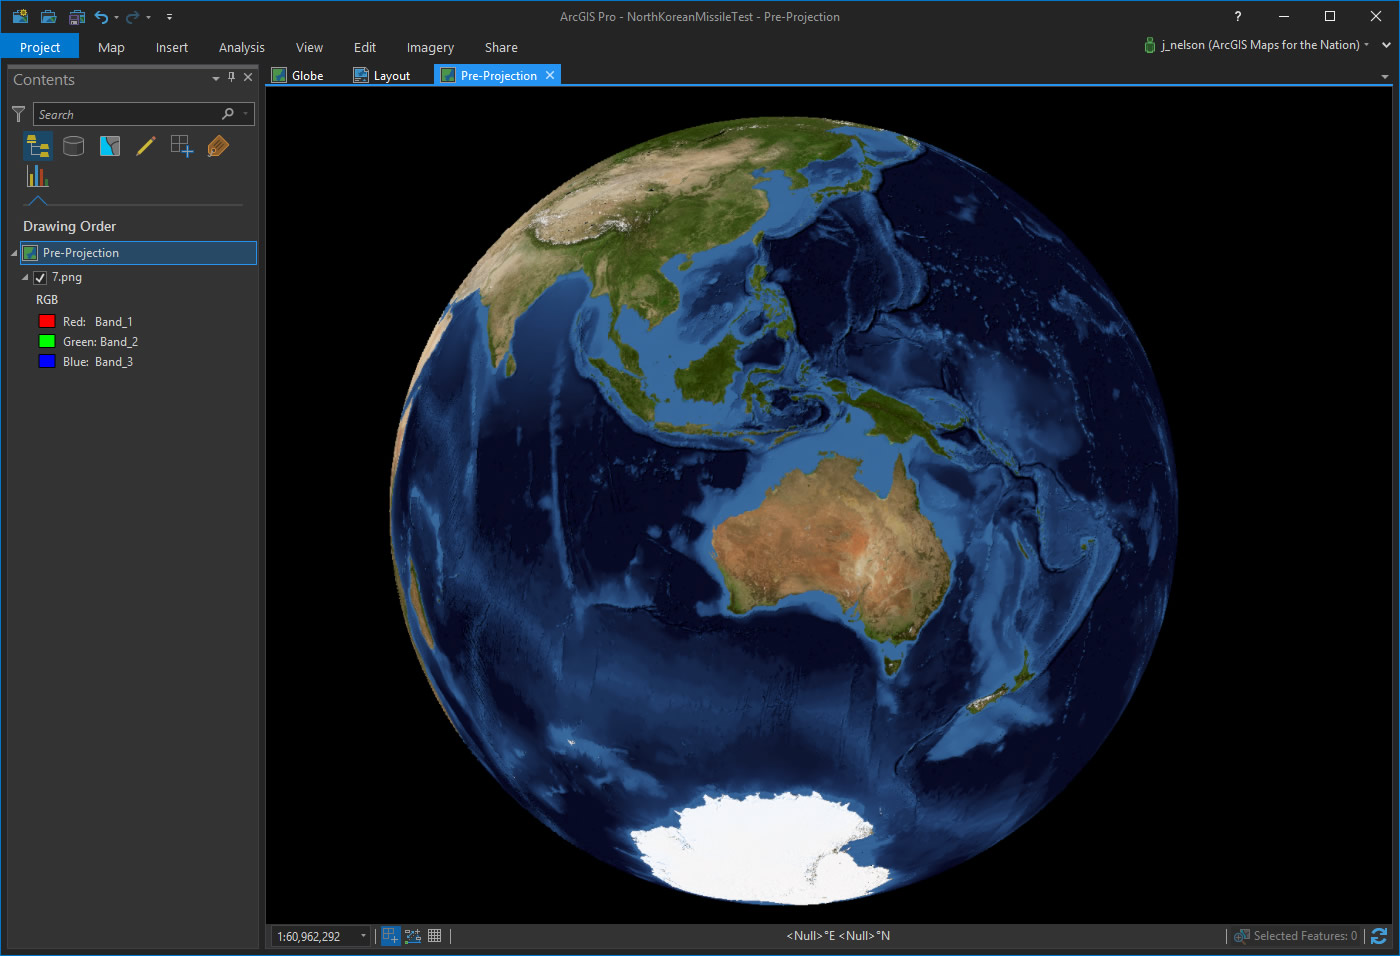Switch to List By Selection view

(x=110, y=147)
